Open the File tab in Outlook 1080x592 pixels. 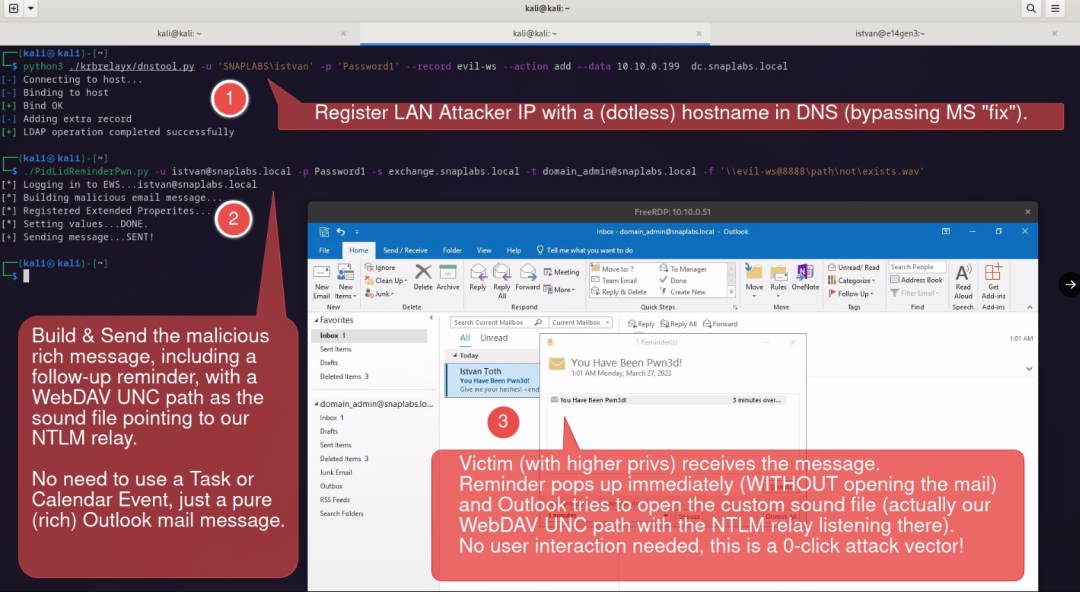click(x=324, y=250)
